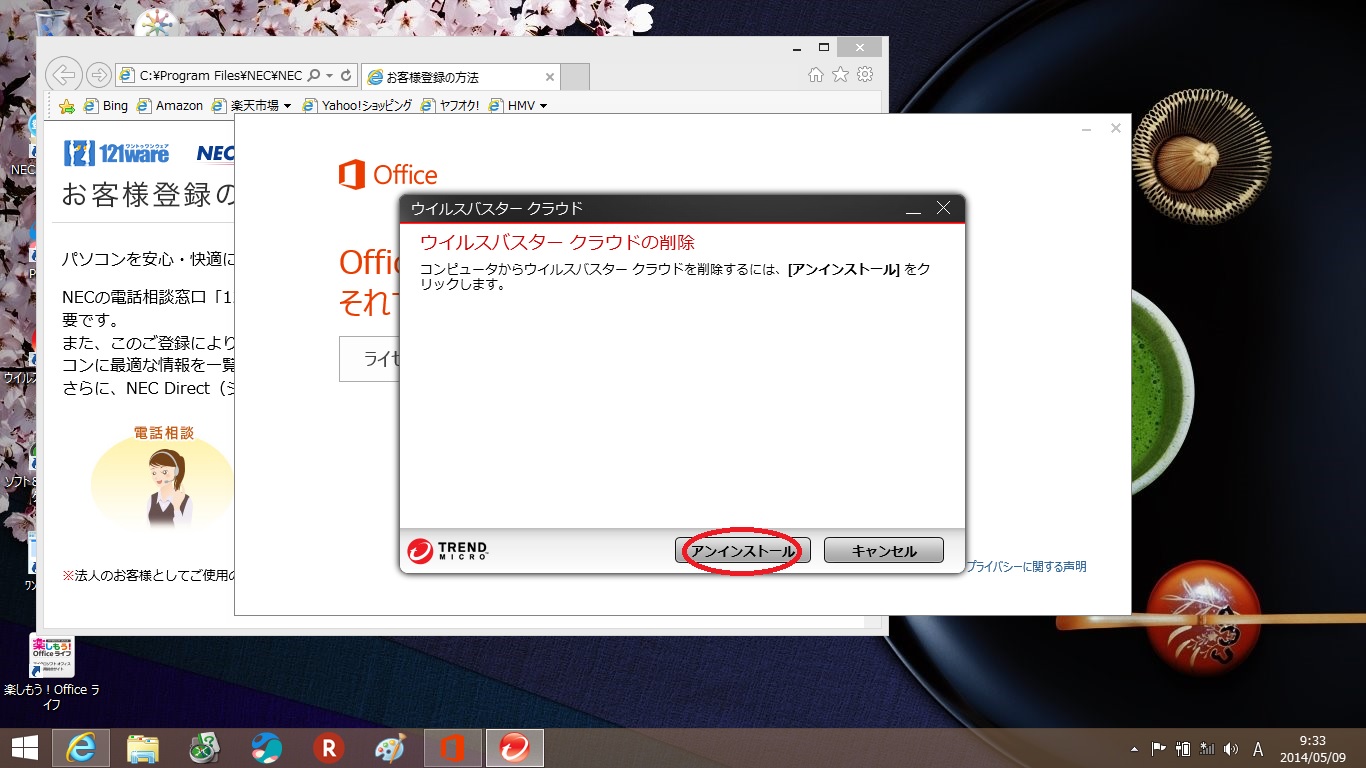This screenshot has height=768, width=1366.
Task: Click the Office logo in installer window
Action: click(x=388, y=175)
